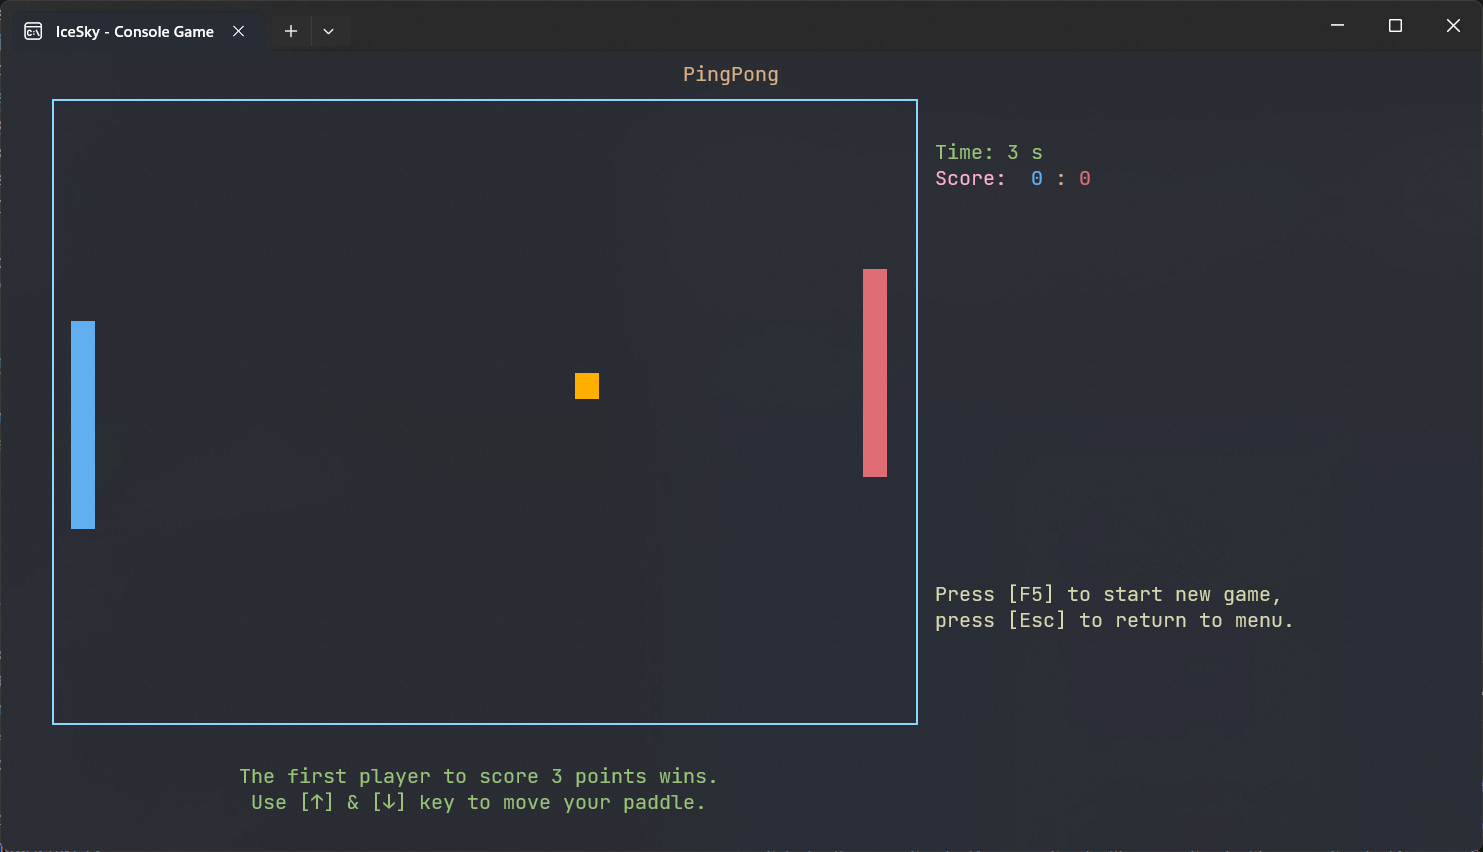Image resolution: width=1483 pixels, height=852 pixels.
Task: Click the console icon on the tab
Action: coord(33,31)
